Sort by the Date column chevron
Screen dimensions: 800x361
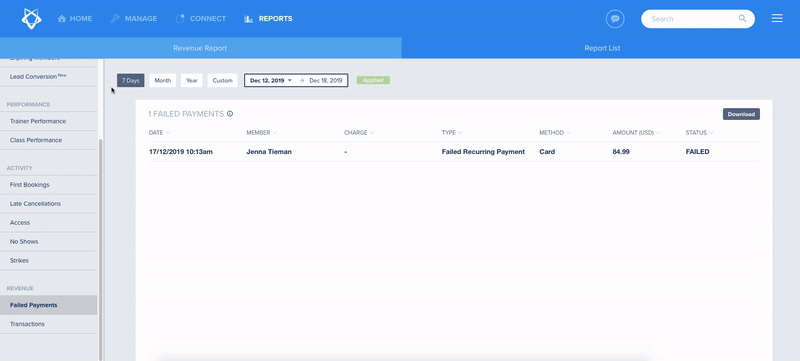point(168,133)
